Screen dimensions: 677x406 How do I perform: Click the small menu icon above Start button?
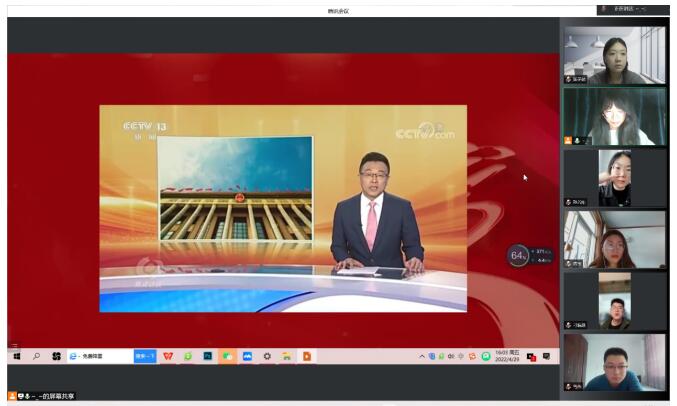(x=14, y=346)
